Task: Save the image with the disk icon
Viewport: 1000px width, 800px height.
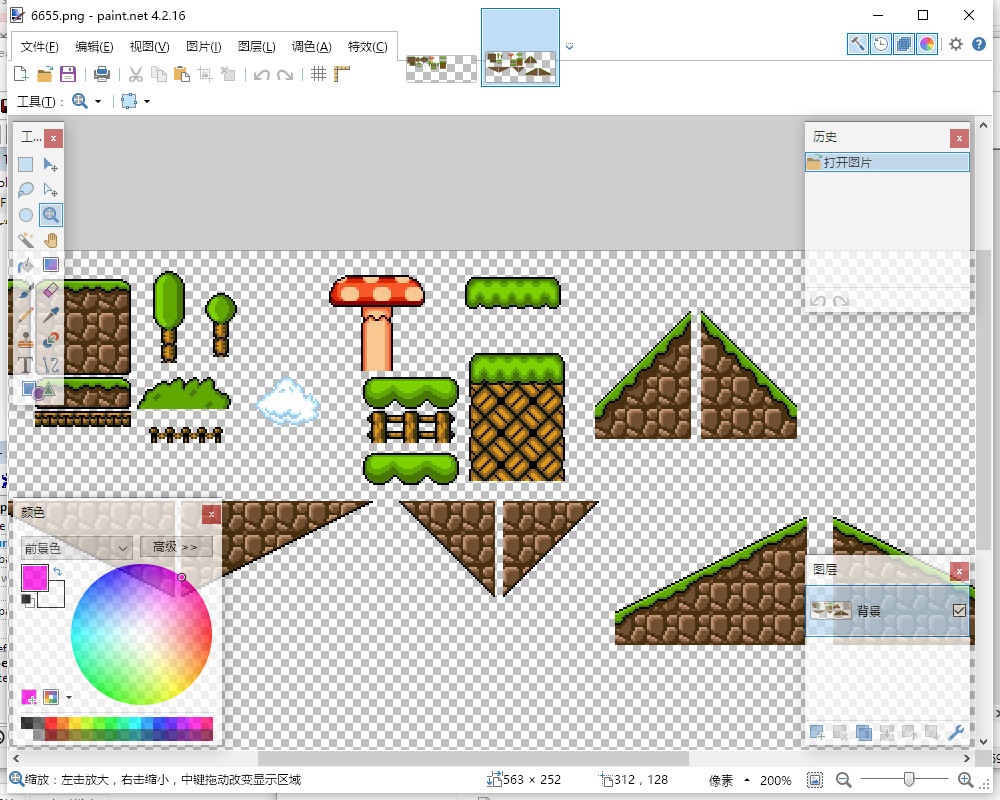Action: (68, 74)
